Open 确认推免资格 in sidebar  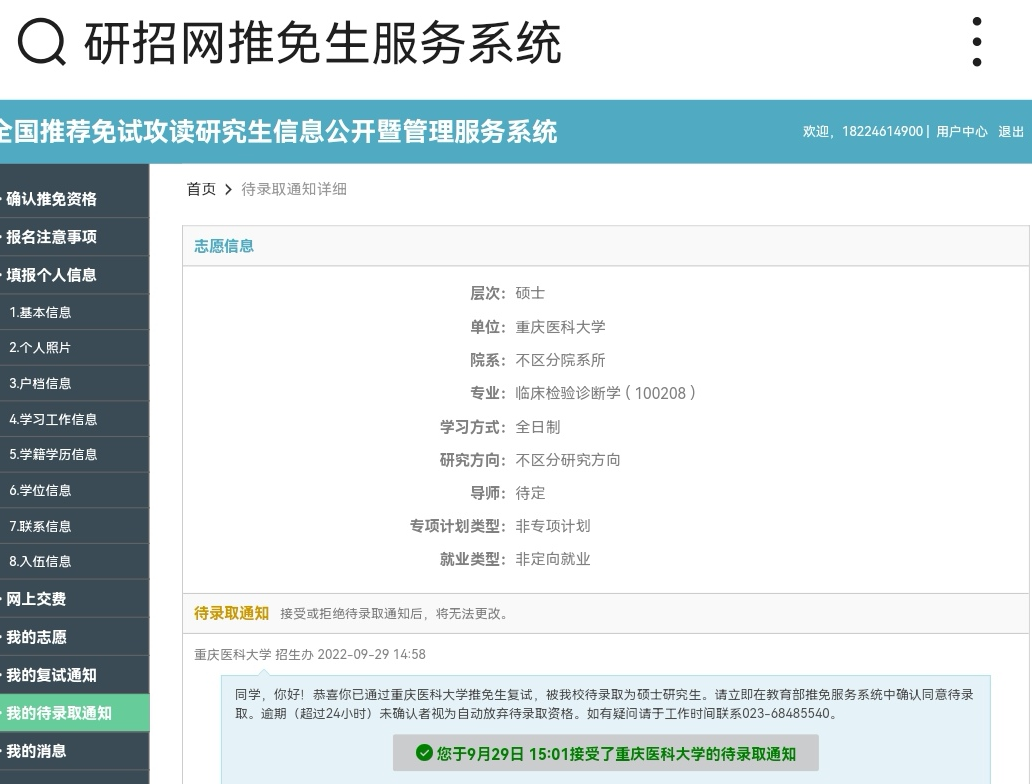52,199
